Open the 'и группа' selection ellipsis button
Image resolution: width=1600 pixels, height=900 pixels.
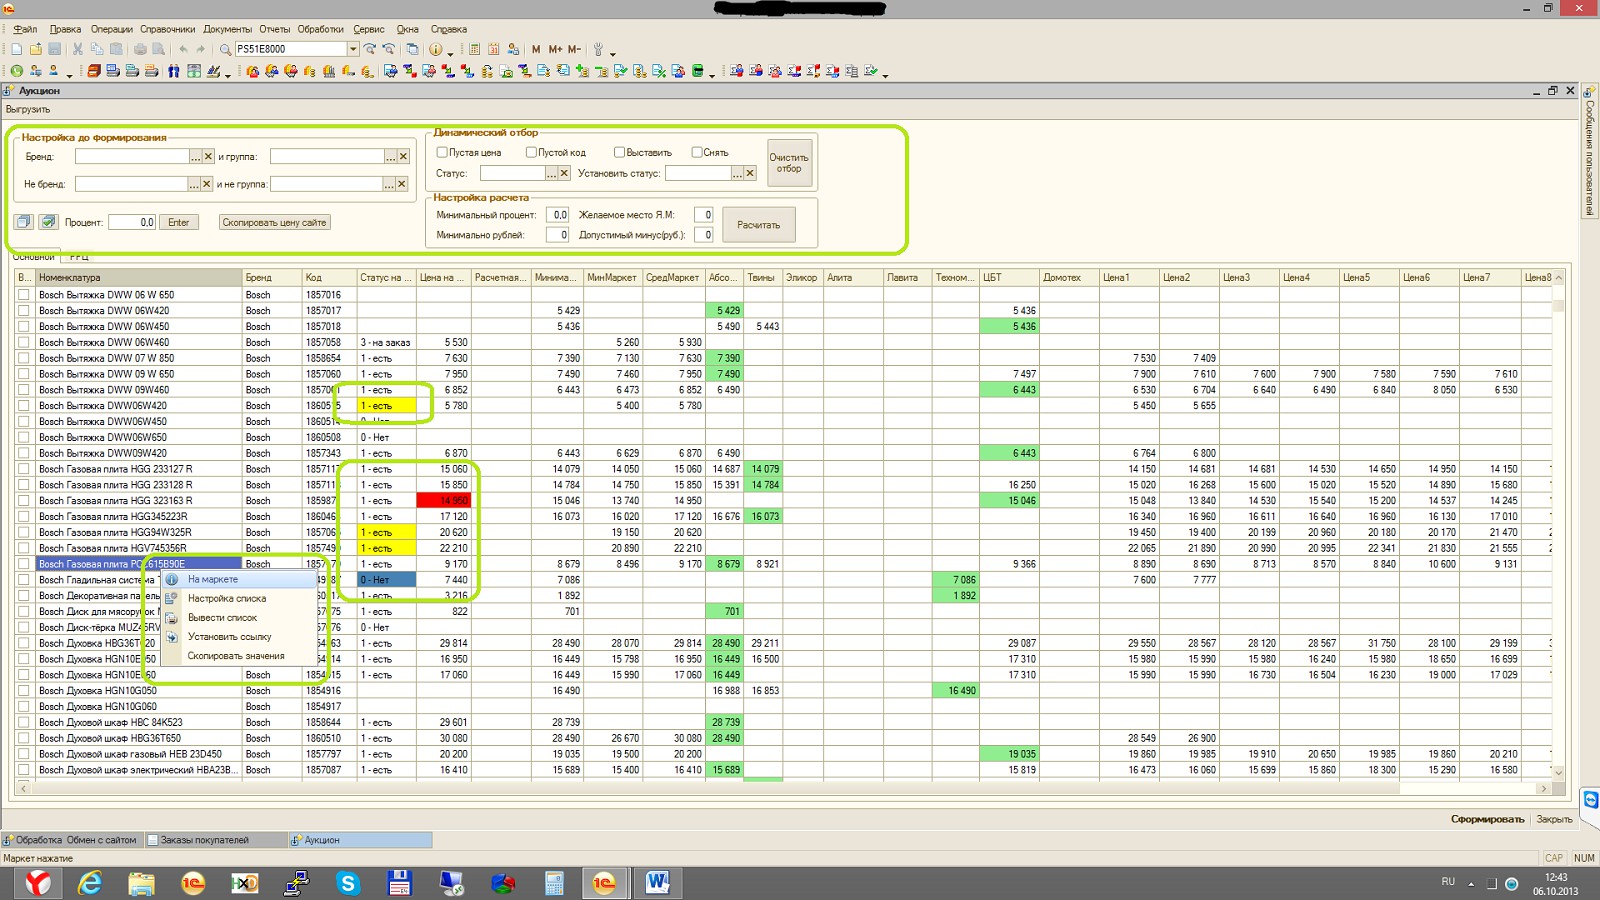click(390, 156)
